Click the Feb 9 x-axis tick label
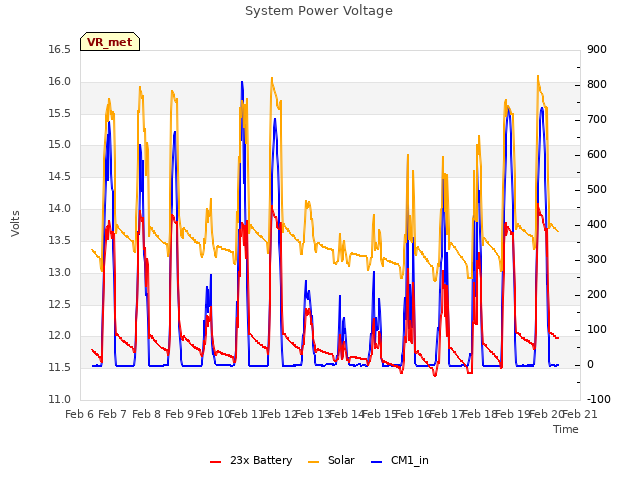640x480 pixels. (x=180, y=414)
